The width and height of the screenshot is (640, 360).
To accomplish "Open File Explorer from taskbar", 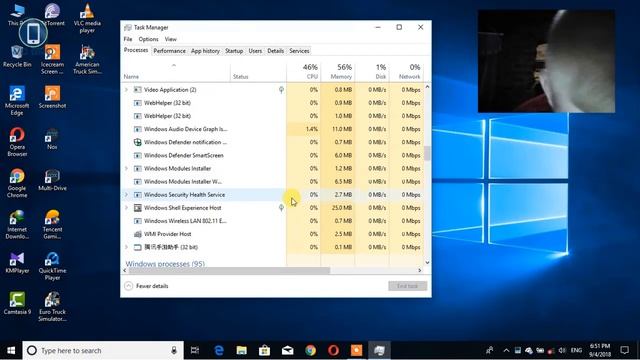I will pyautogui.click(x=242, y=350).
